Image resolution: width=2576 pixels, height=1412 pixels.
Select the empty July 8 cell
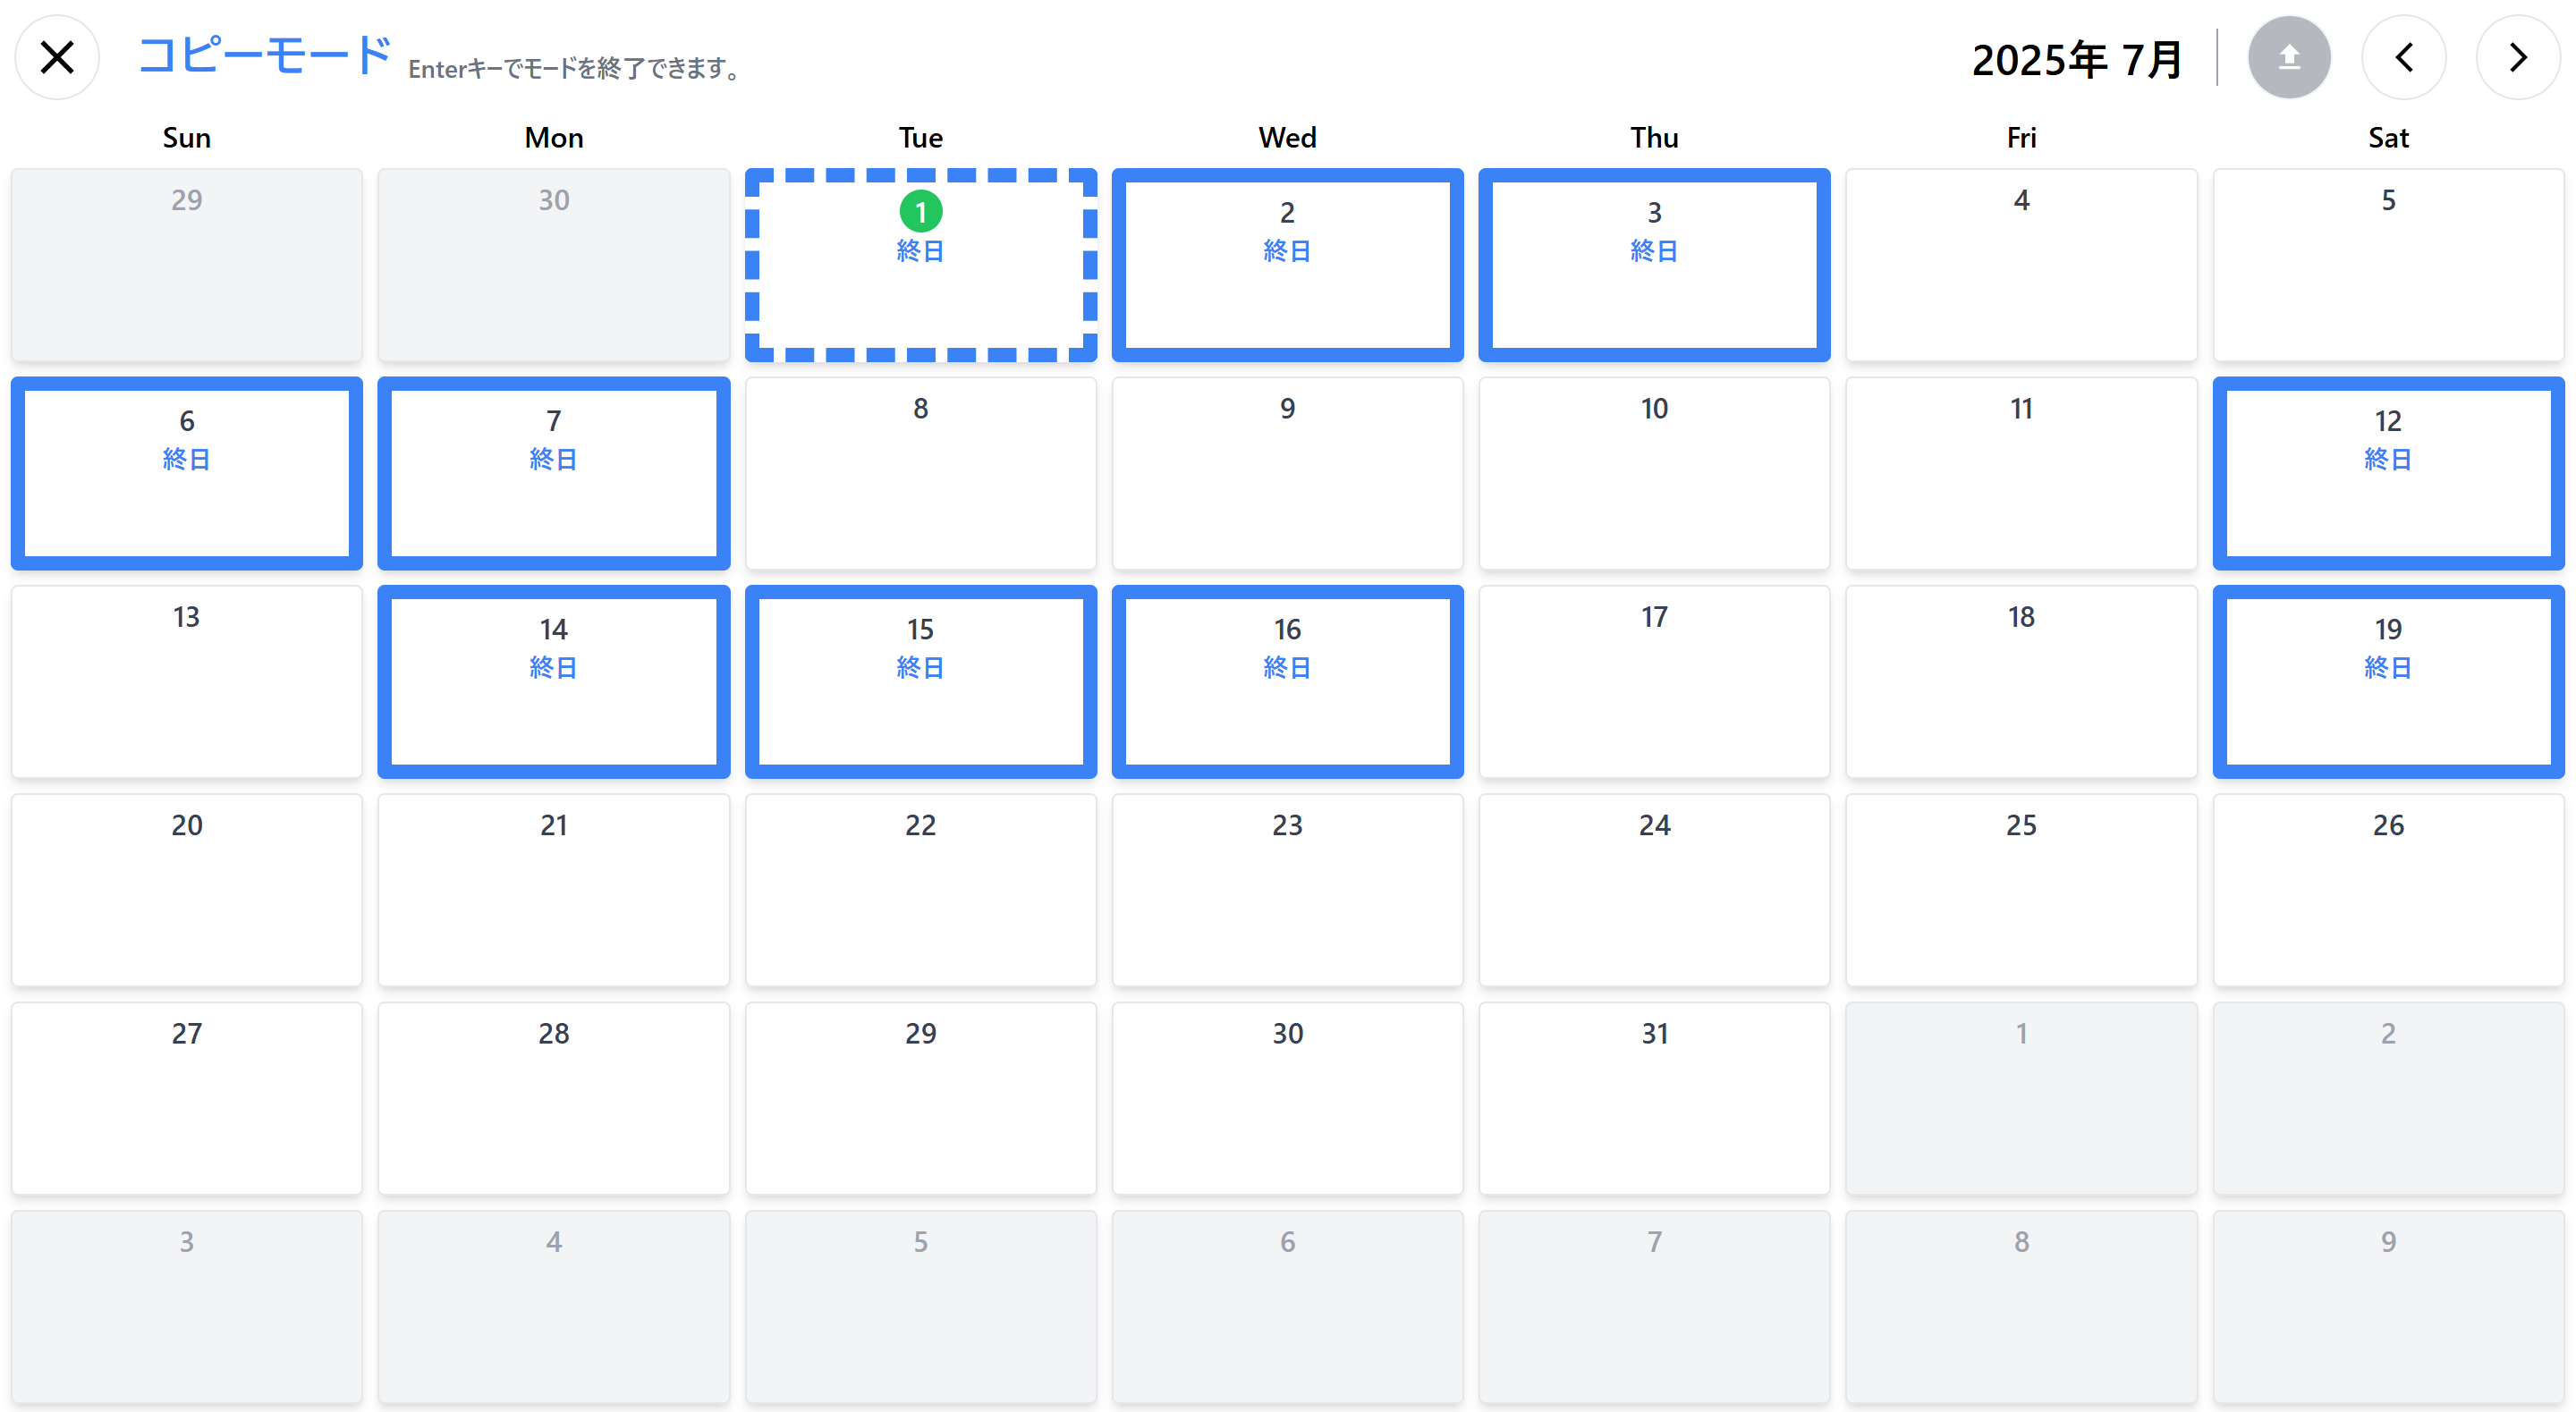[x=920, y=473]
